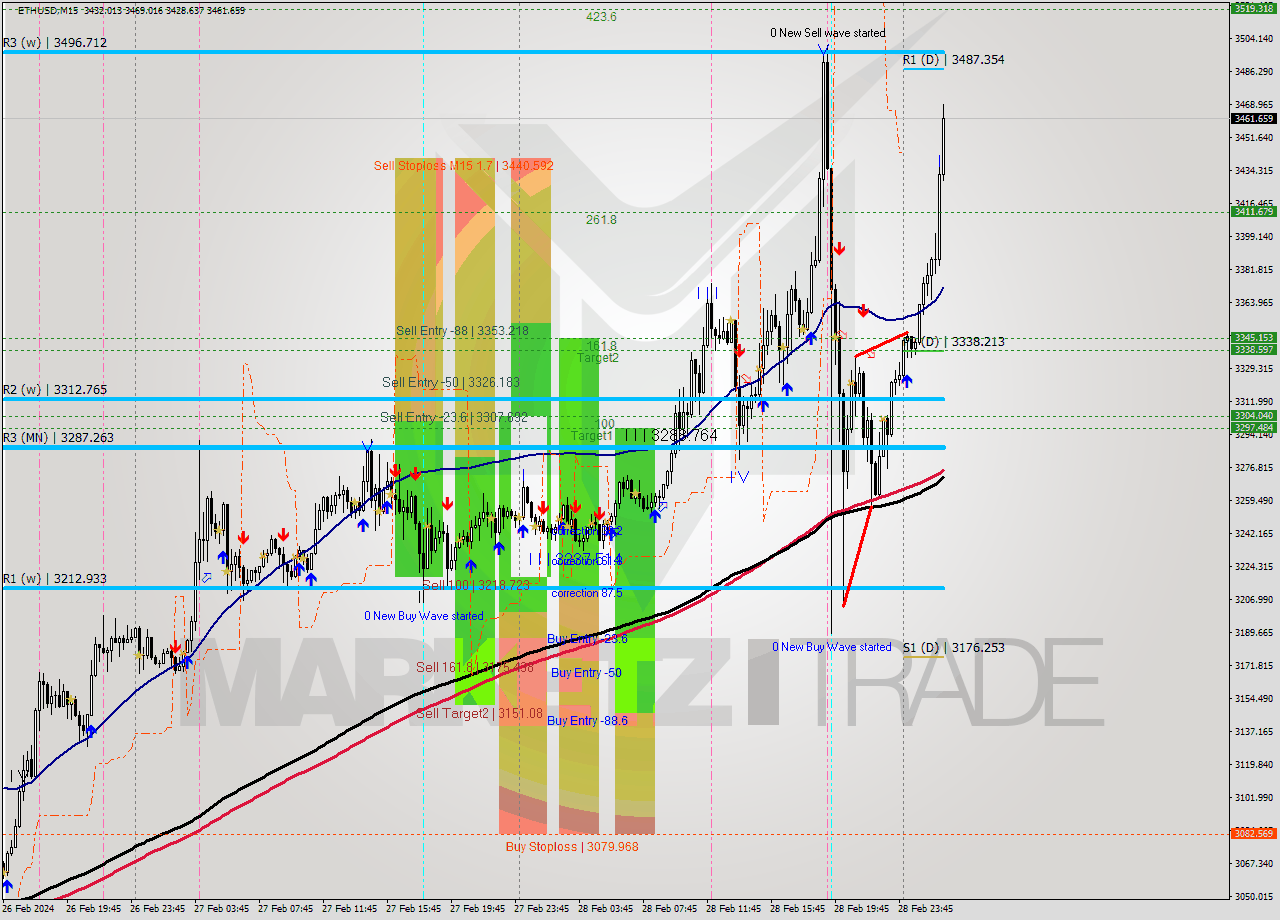The width and height of the screenshot is (1280, 920).
Task: Click 3050.015 on the price axis
Action: pyautogui.click(x=1253, y=897)
